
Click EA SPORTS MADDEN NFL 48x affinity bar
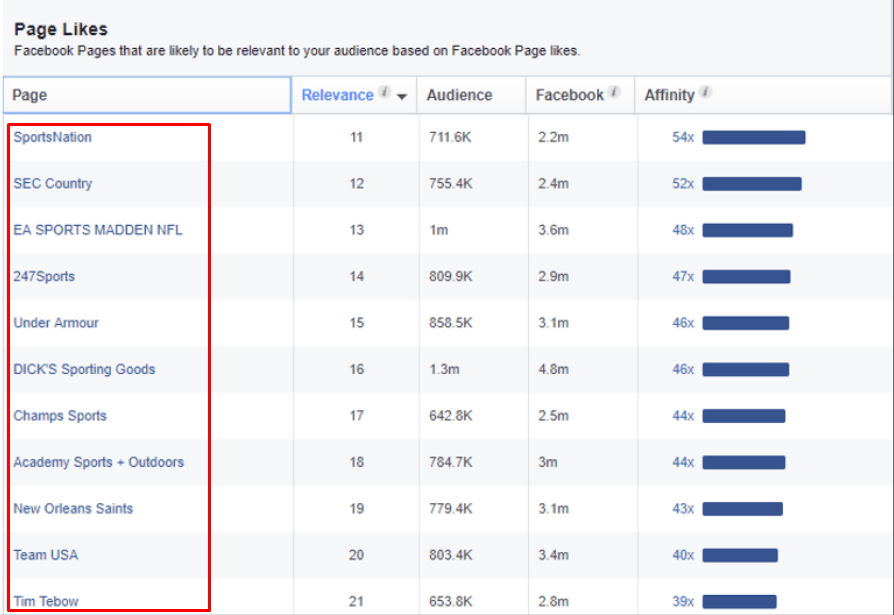[x=747, y=230]
